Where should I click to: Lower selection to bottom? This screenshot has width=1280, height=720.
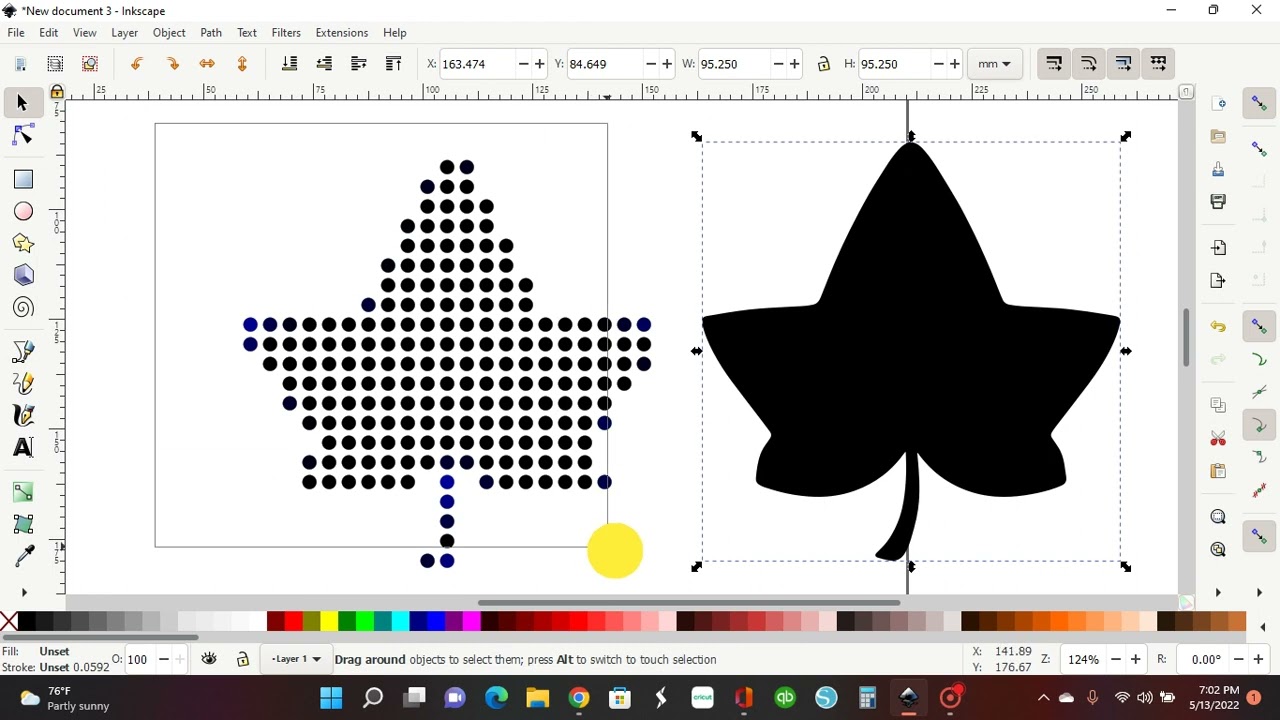click(x=289, y=64)
